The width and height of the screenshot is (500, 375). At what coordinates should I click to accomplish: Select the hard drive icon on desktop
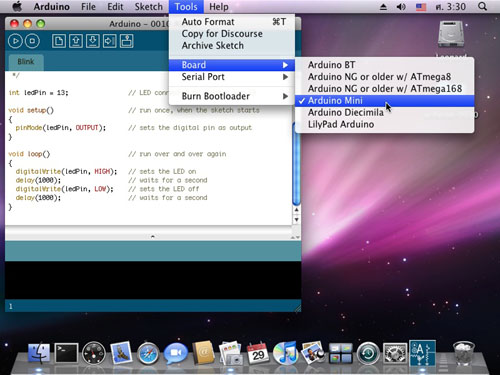tap(451, 34)
